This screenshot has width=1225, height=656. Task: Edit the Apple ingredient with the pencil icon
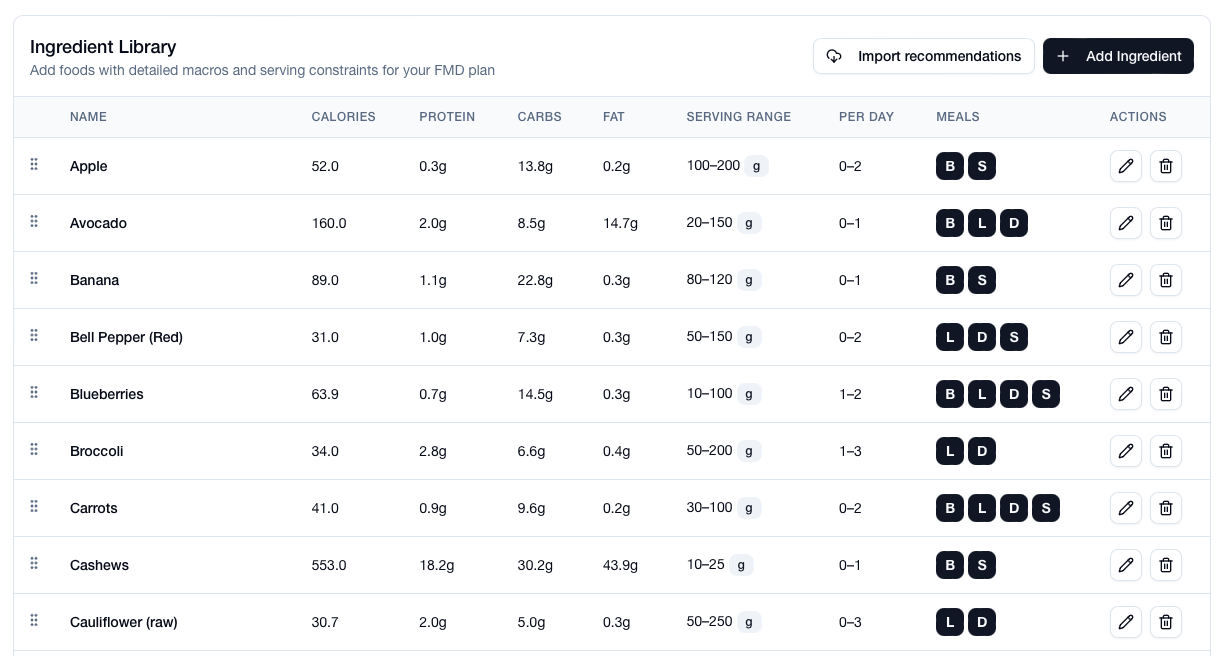point(1126,166)
